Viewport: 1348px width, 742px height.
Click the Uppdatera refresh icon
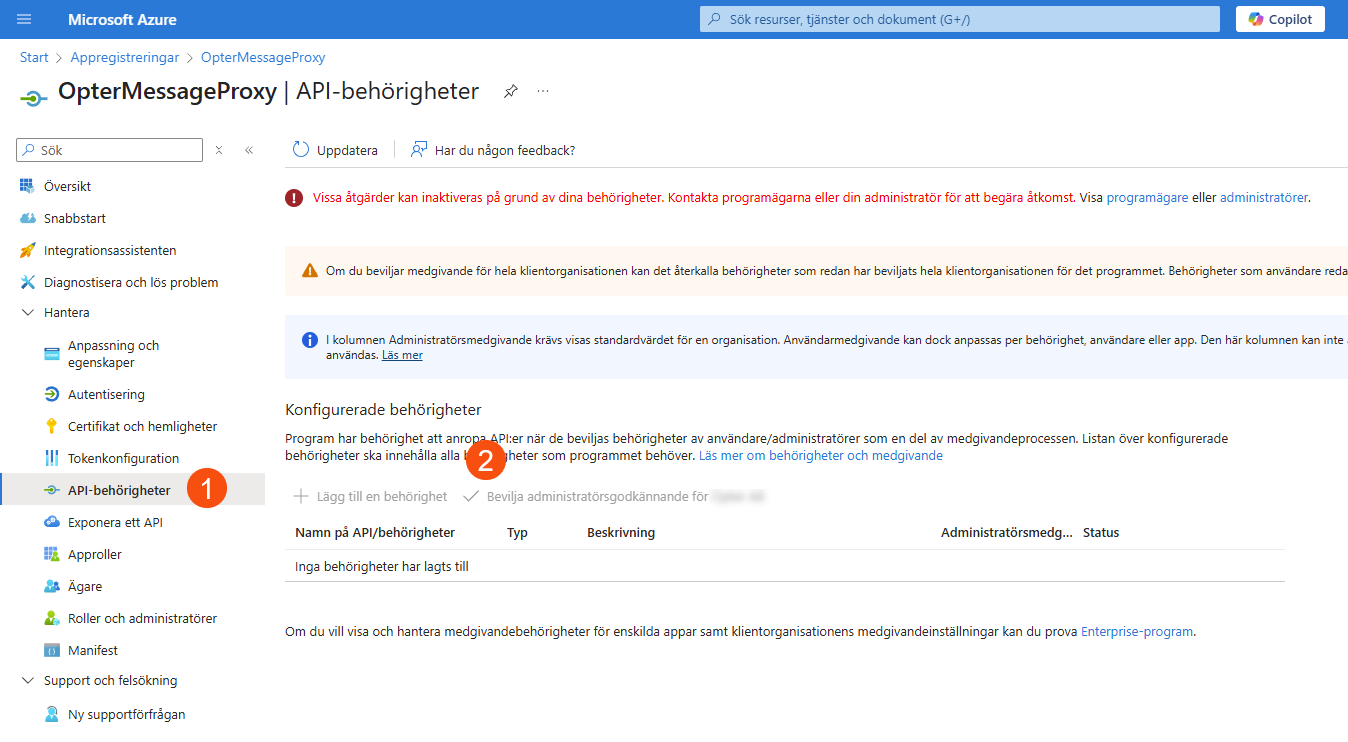[x=301, y=150]
